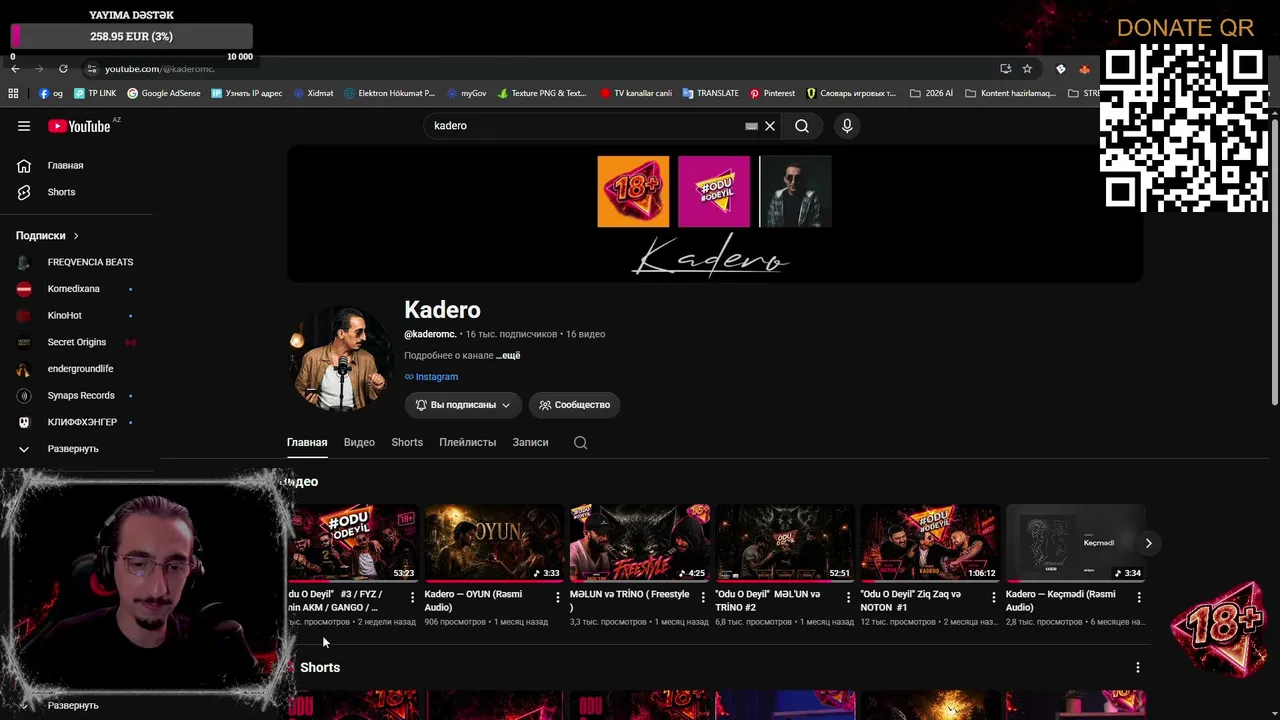Click the 18+ channel banner tile
The width and height of the screenshot is (1280, 720).
[x=633, y=191]
